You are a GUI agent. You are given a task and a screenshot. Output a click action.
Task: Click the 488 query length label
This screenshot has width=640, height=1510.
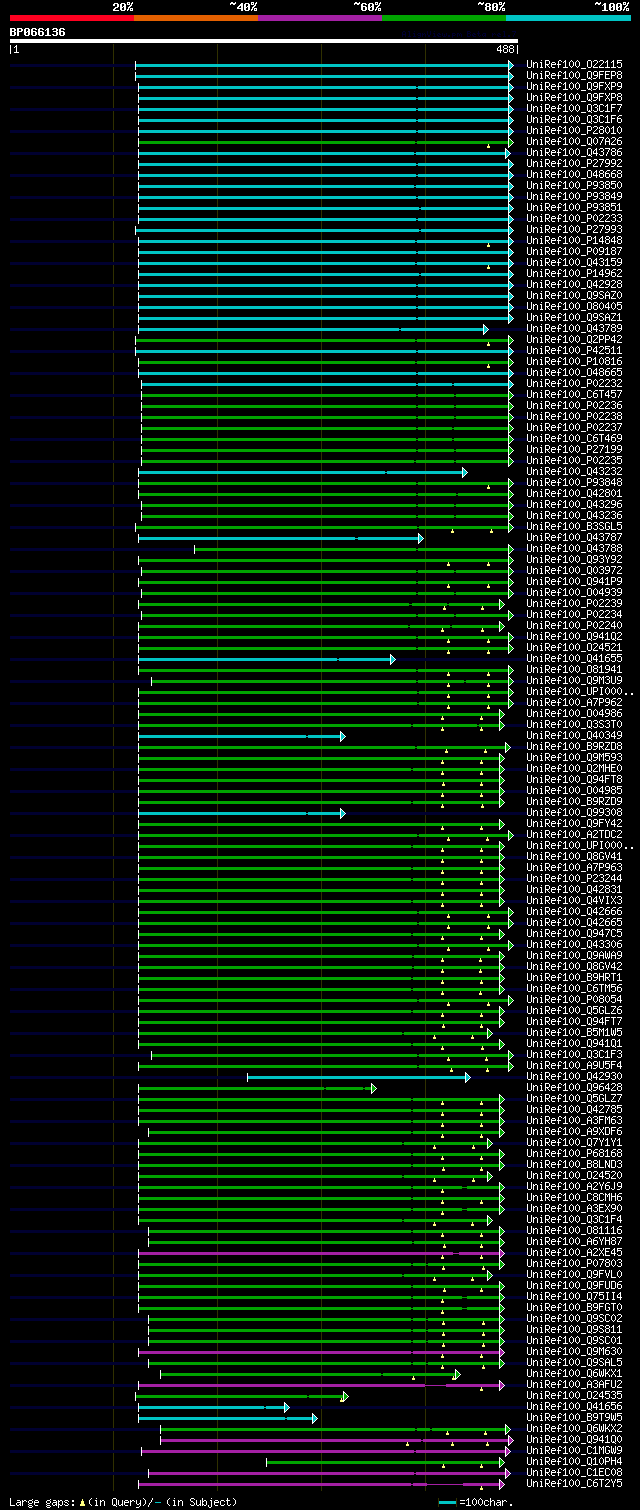505,49
